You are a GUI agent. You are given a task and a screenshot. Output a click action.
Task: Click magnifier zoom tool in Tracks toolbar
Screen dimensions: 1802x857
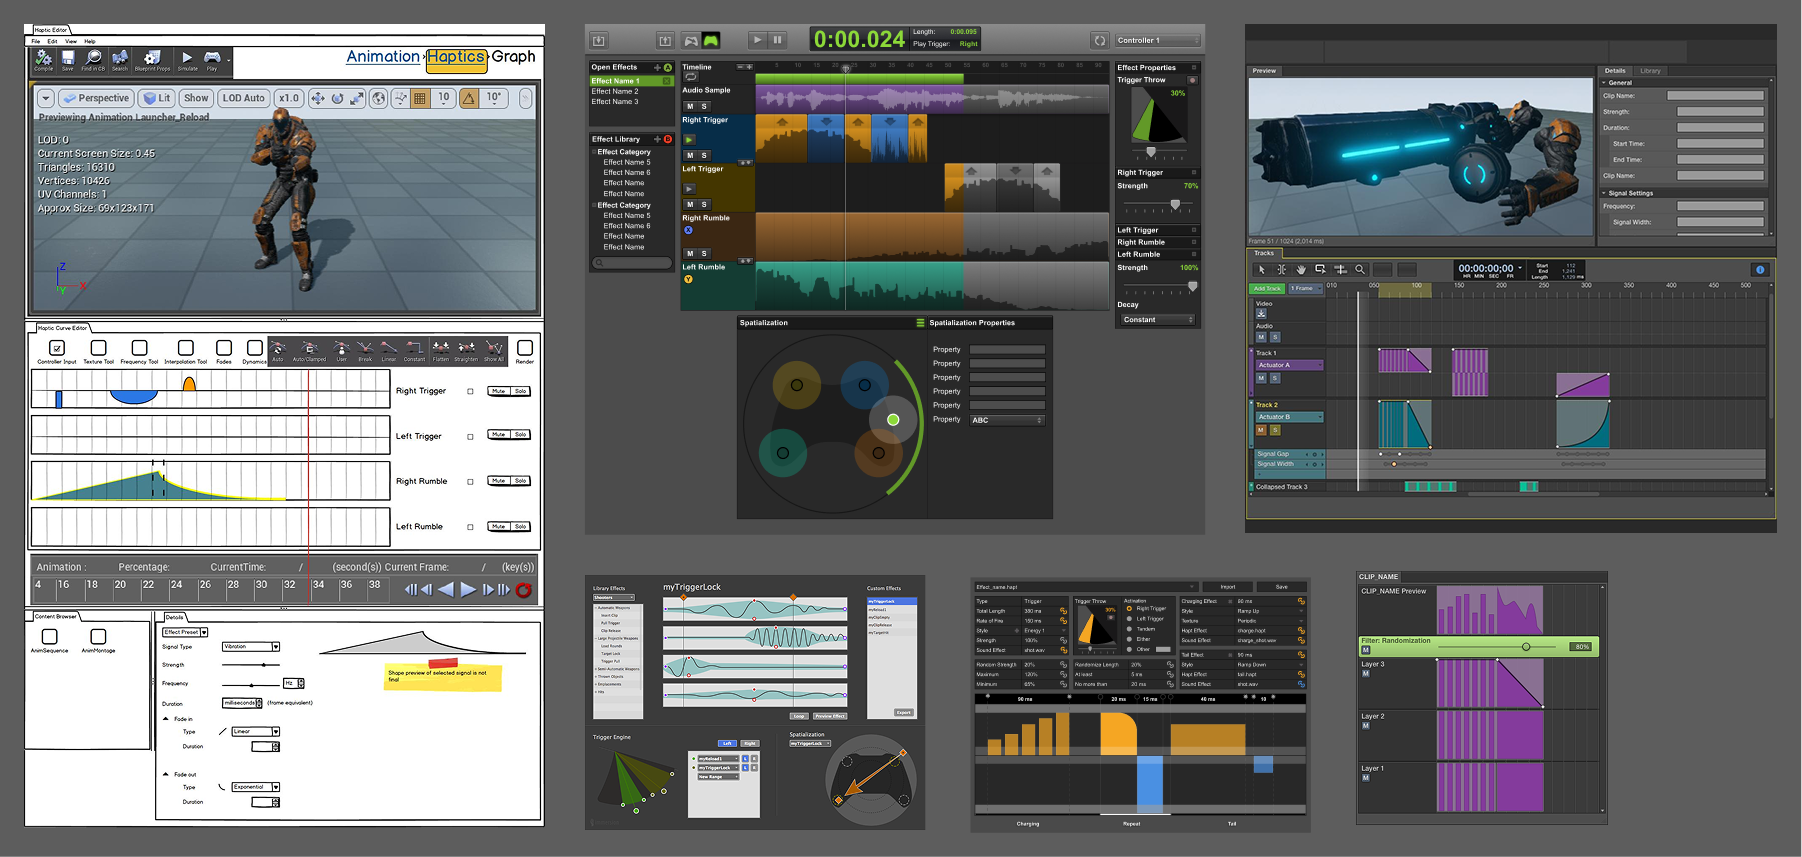click(x=1360, y=269)
